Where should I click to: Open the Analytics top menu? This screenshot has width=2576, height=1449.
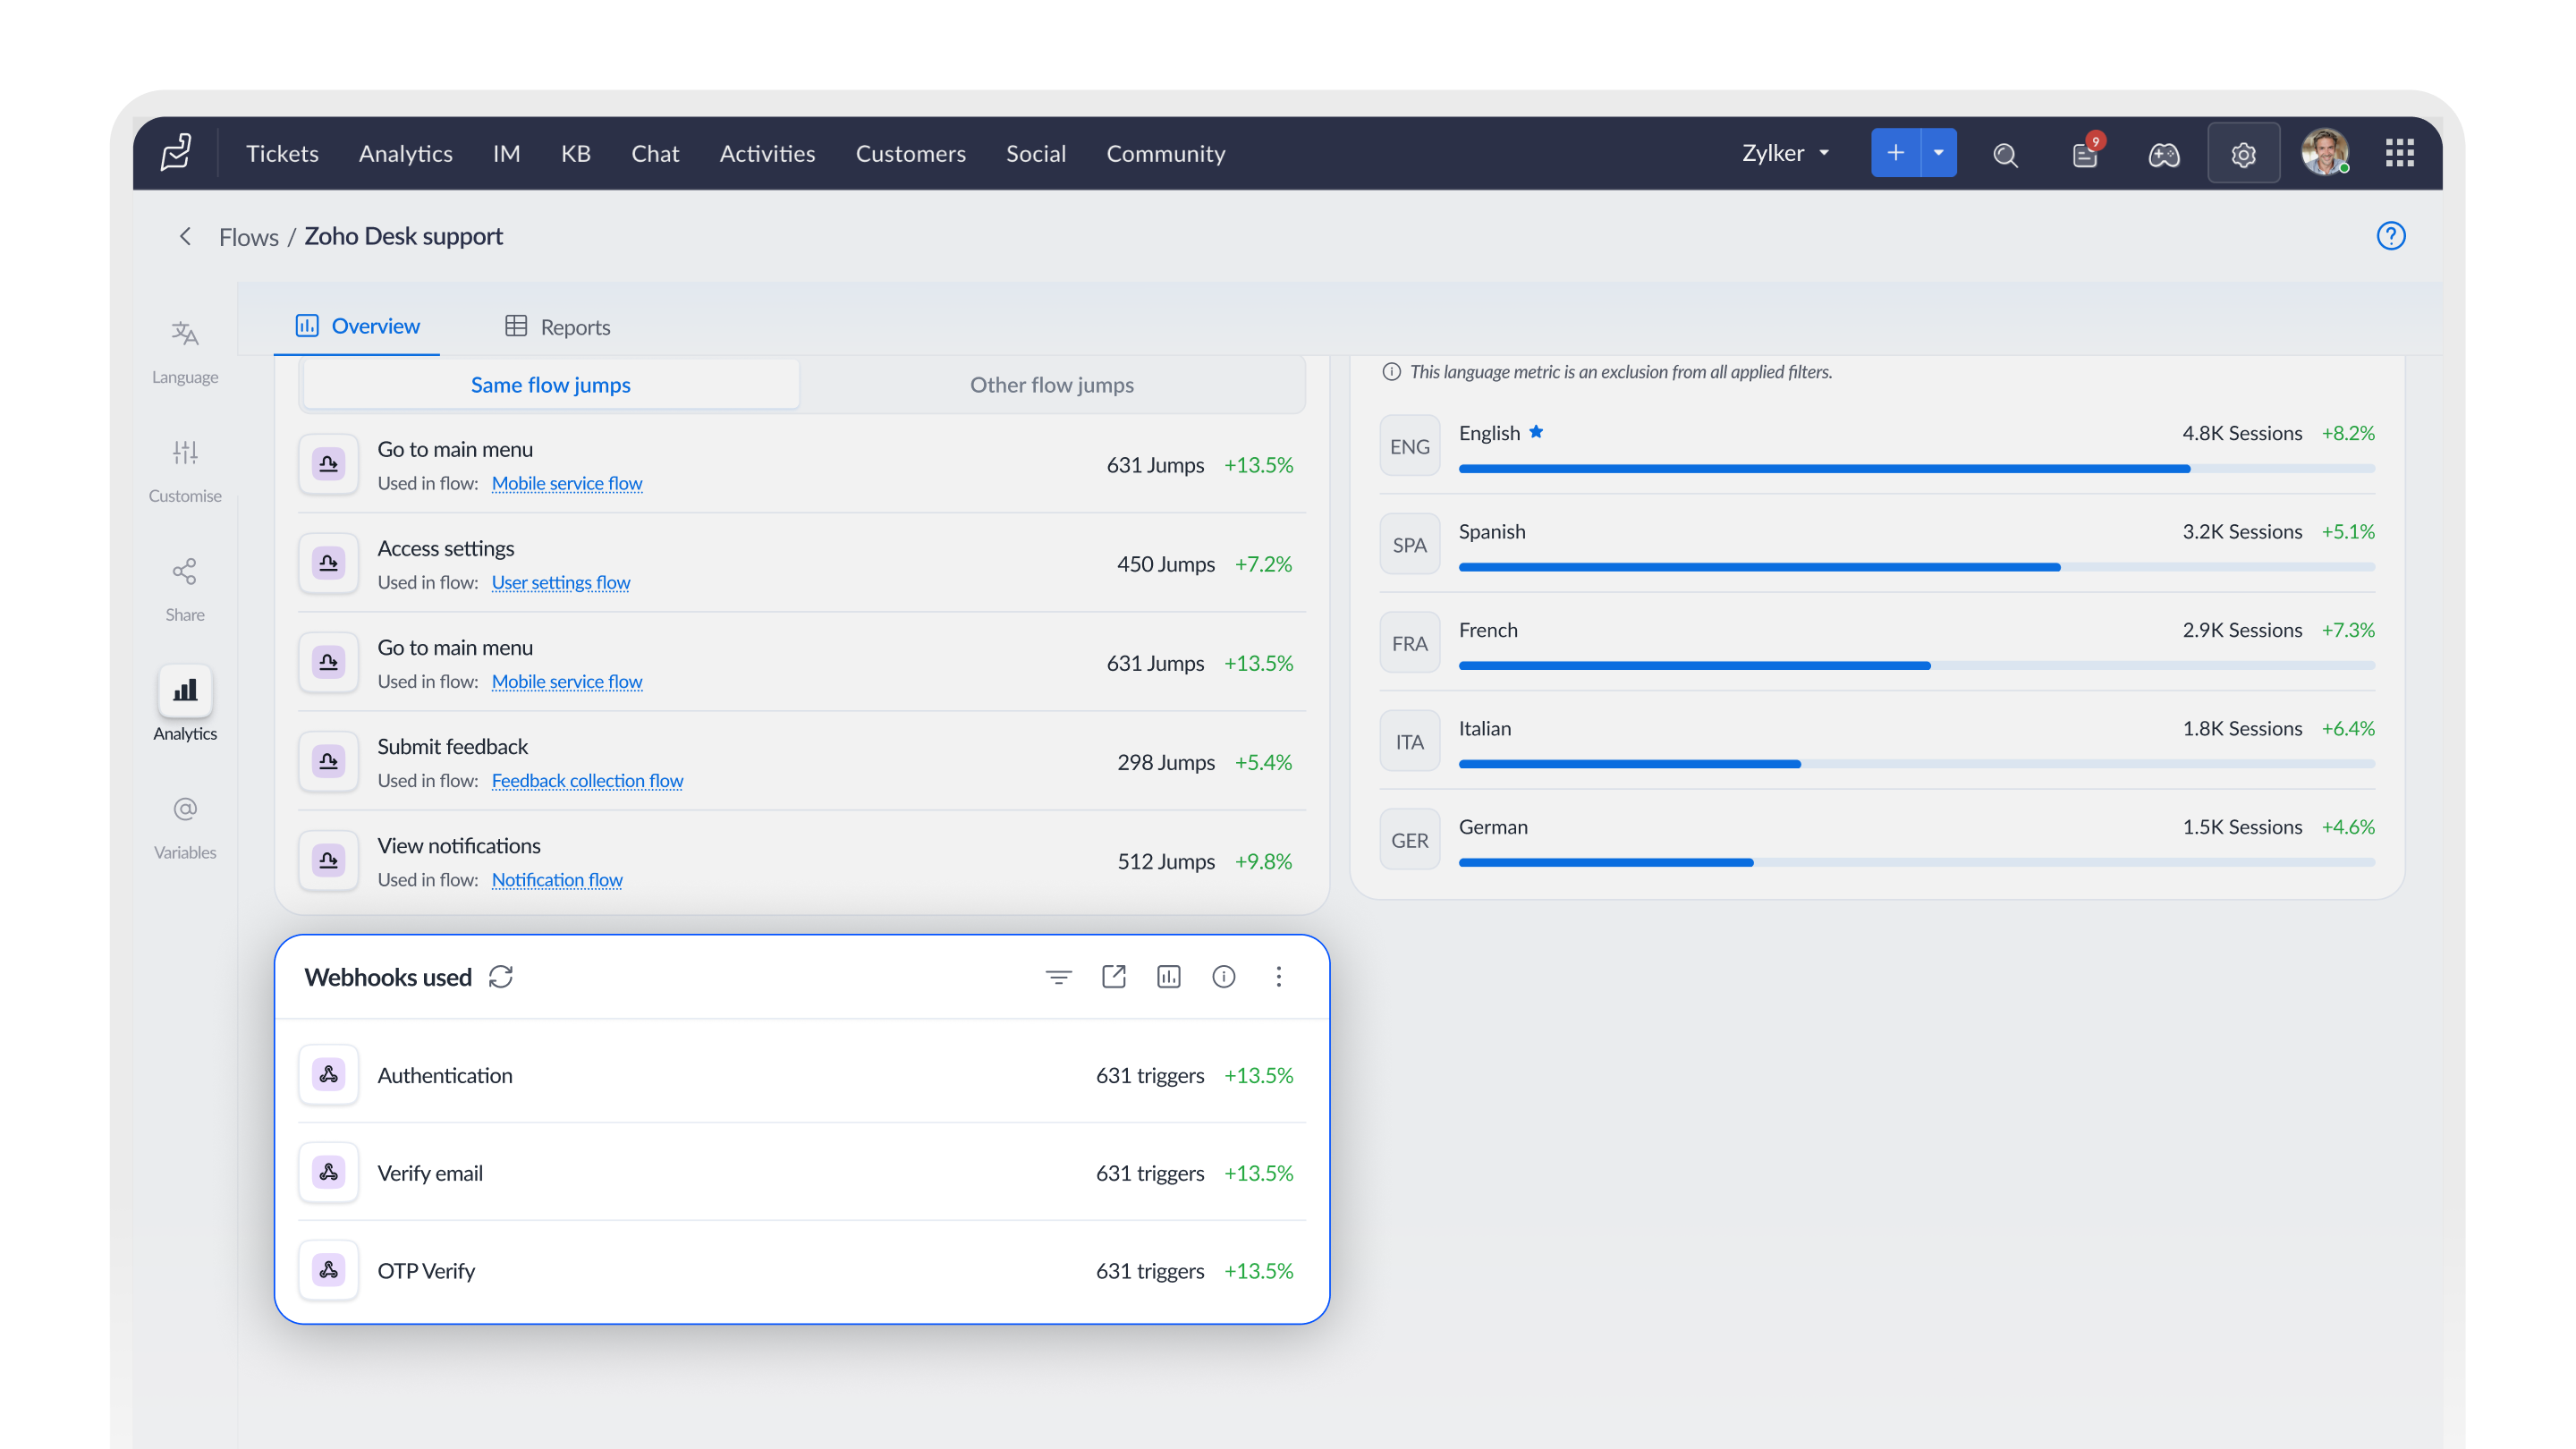point(405,153)
